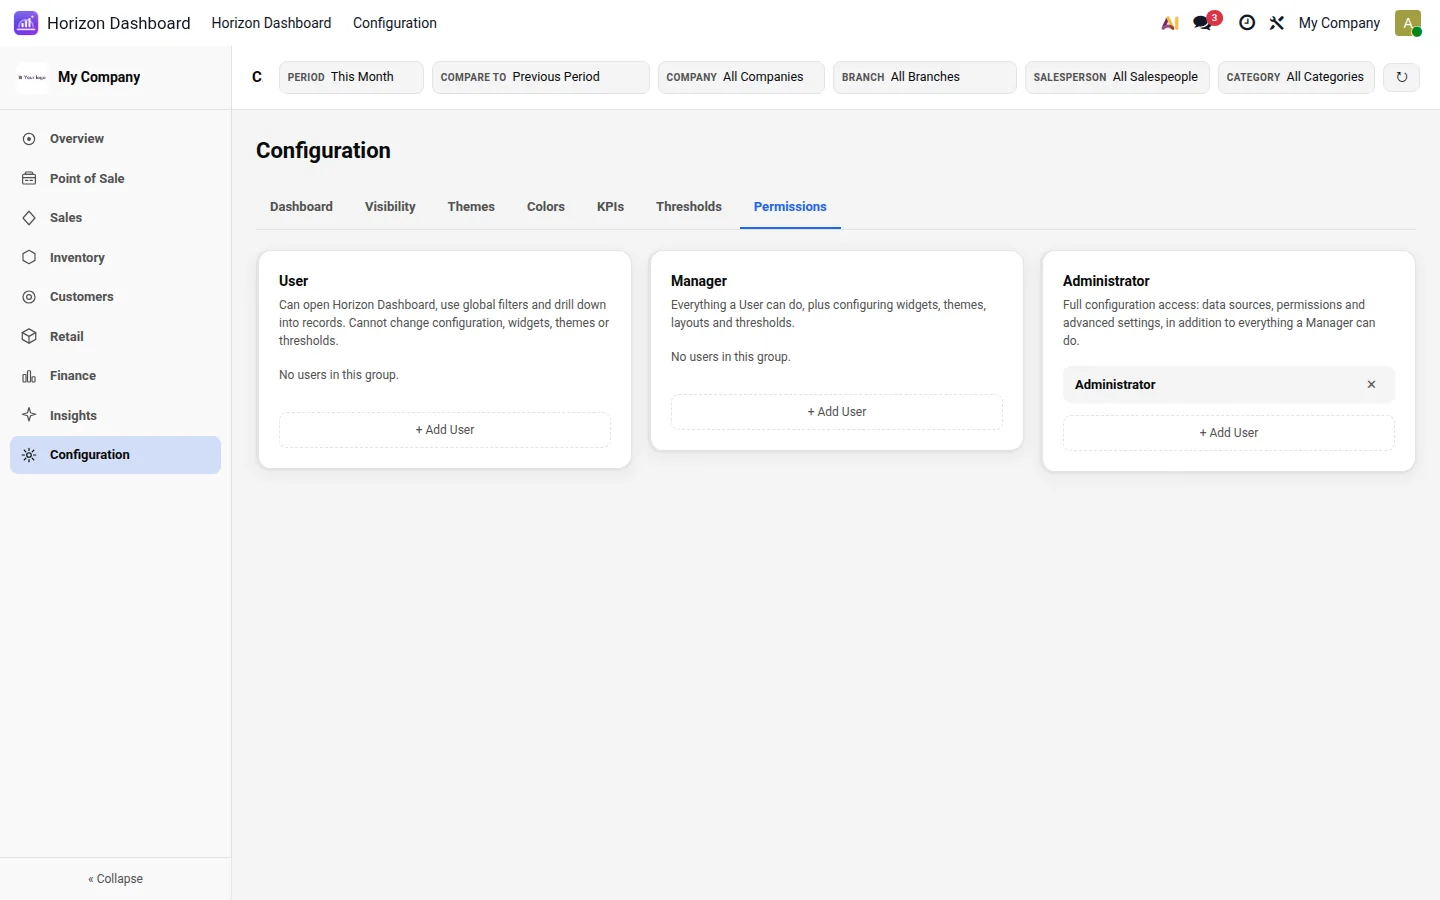1440x900 pixels.
Task: Click the refresh filters button
Action: click(1401, 77)
